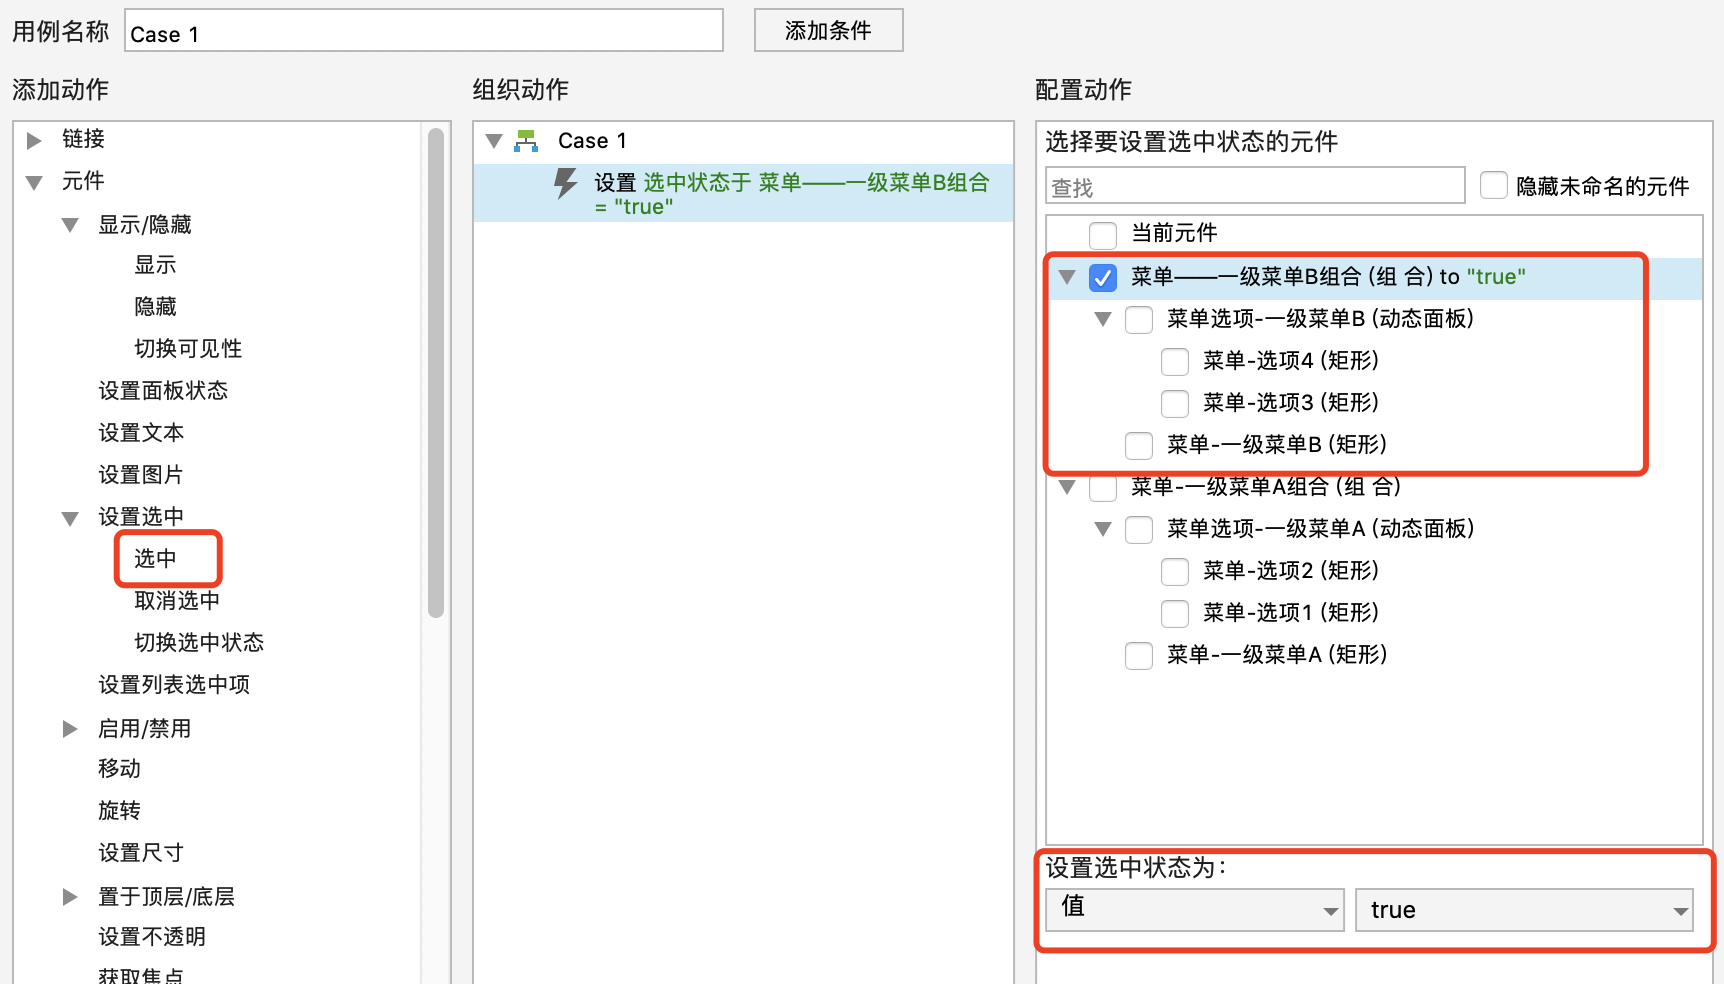The width and height of the screenshot is (1724, 984).
Task: Check 菜单-选项2 (矩形) checkbox
Action: pyautogui.click(x=1175, y=571)
